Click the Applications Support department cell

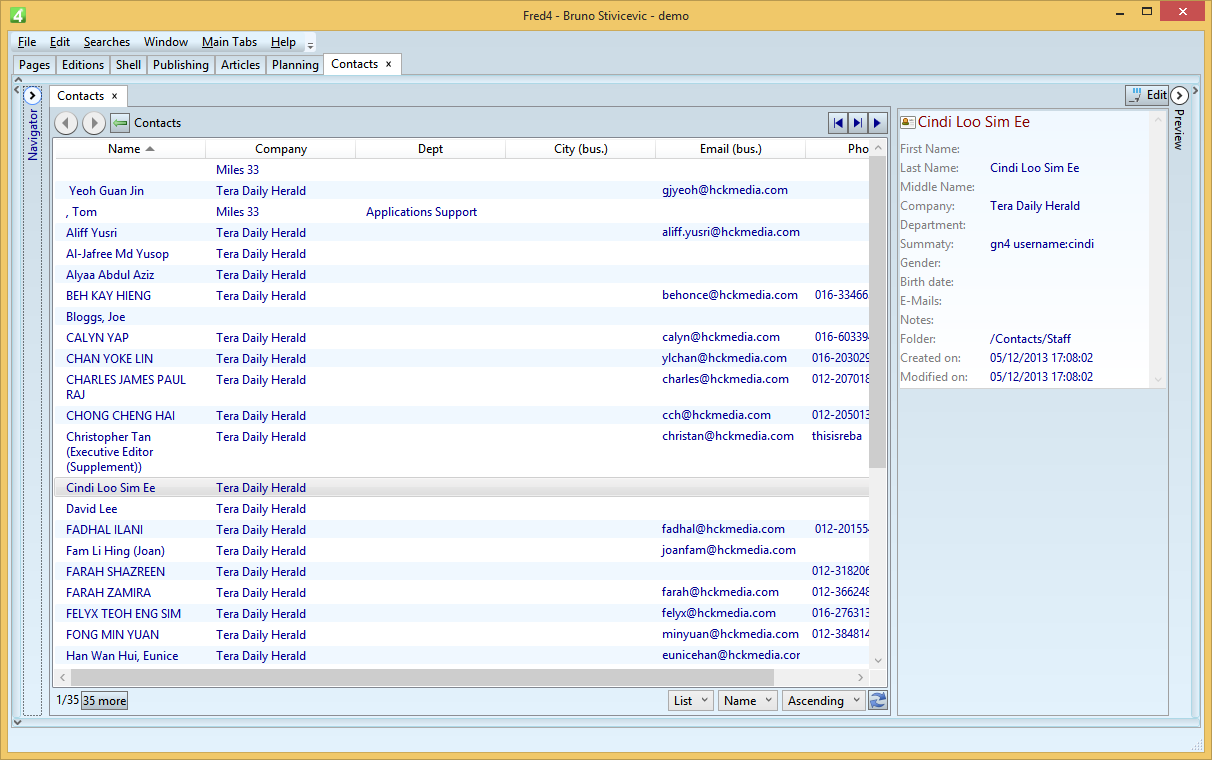tap(422, 212)
